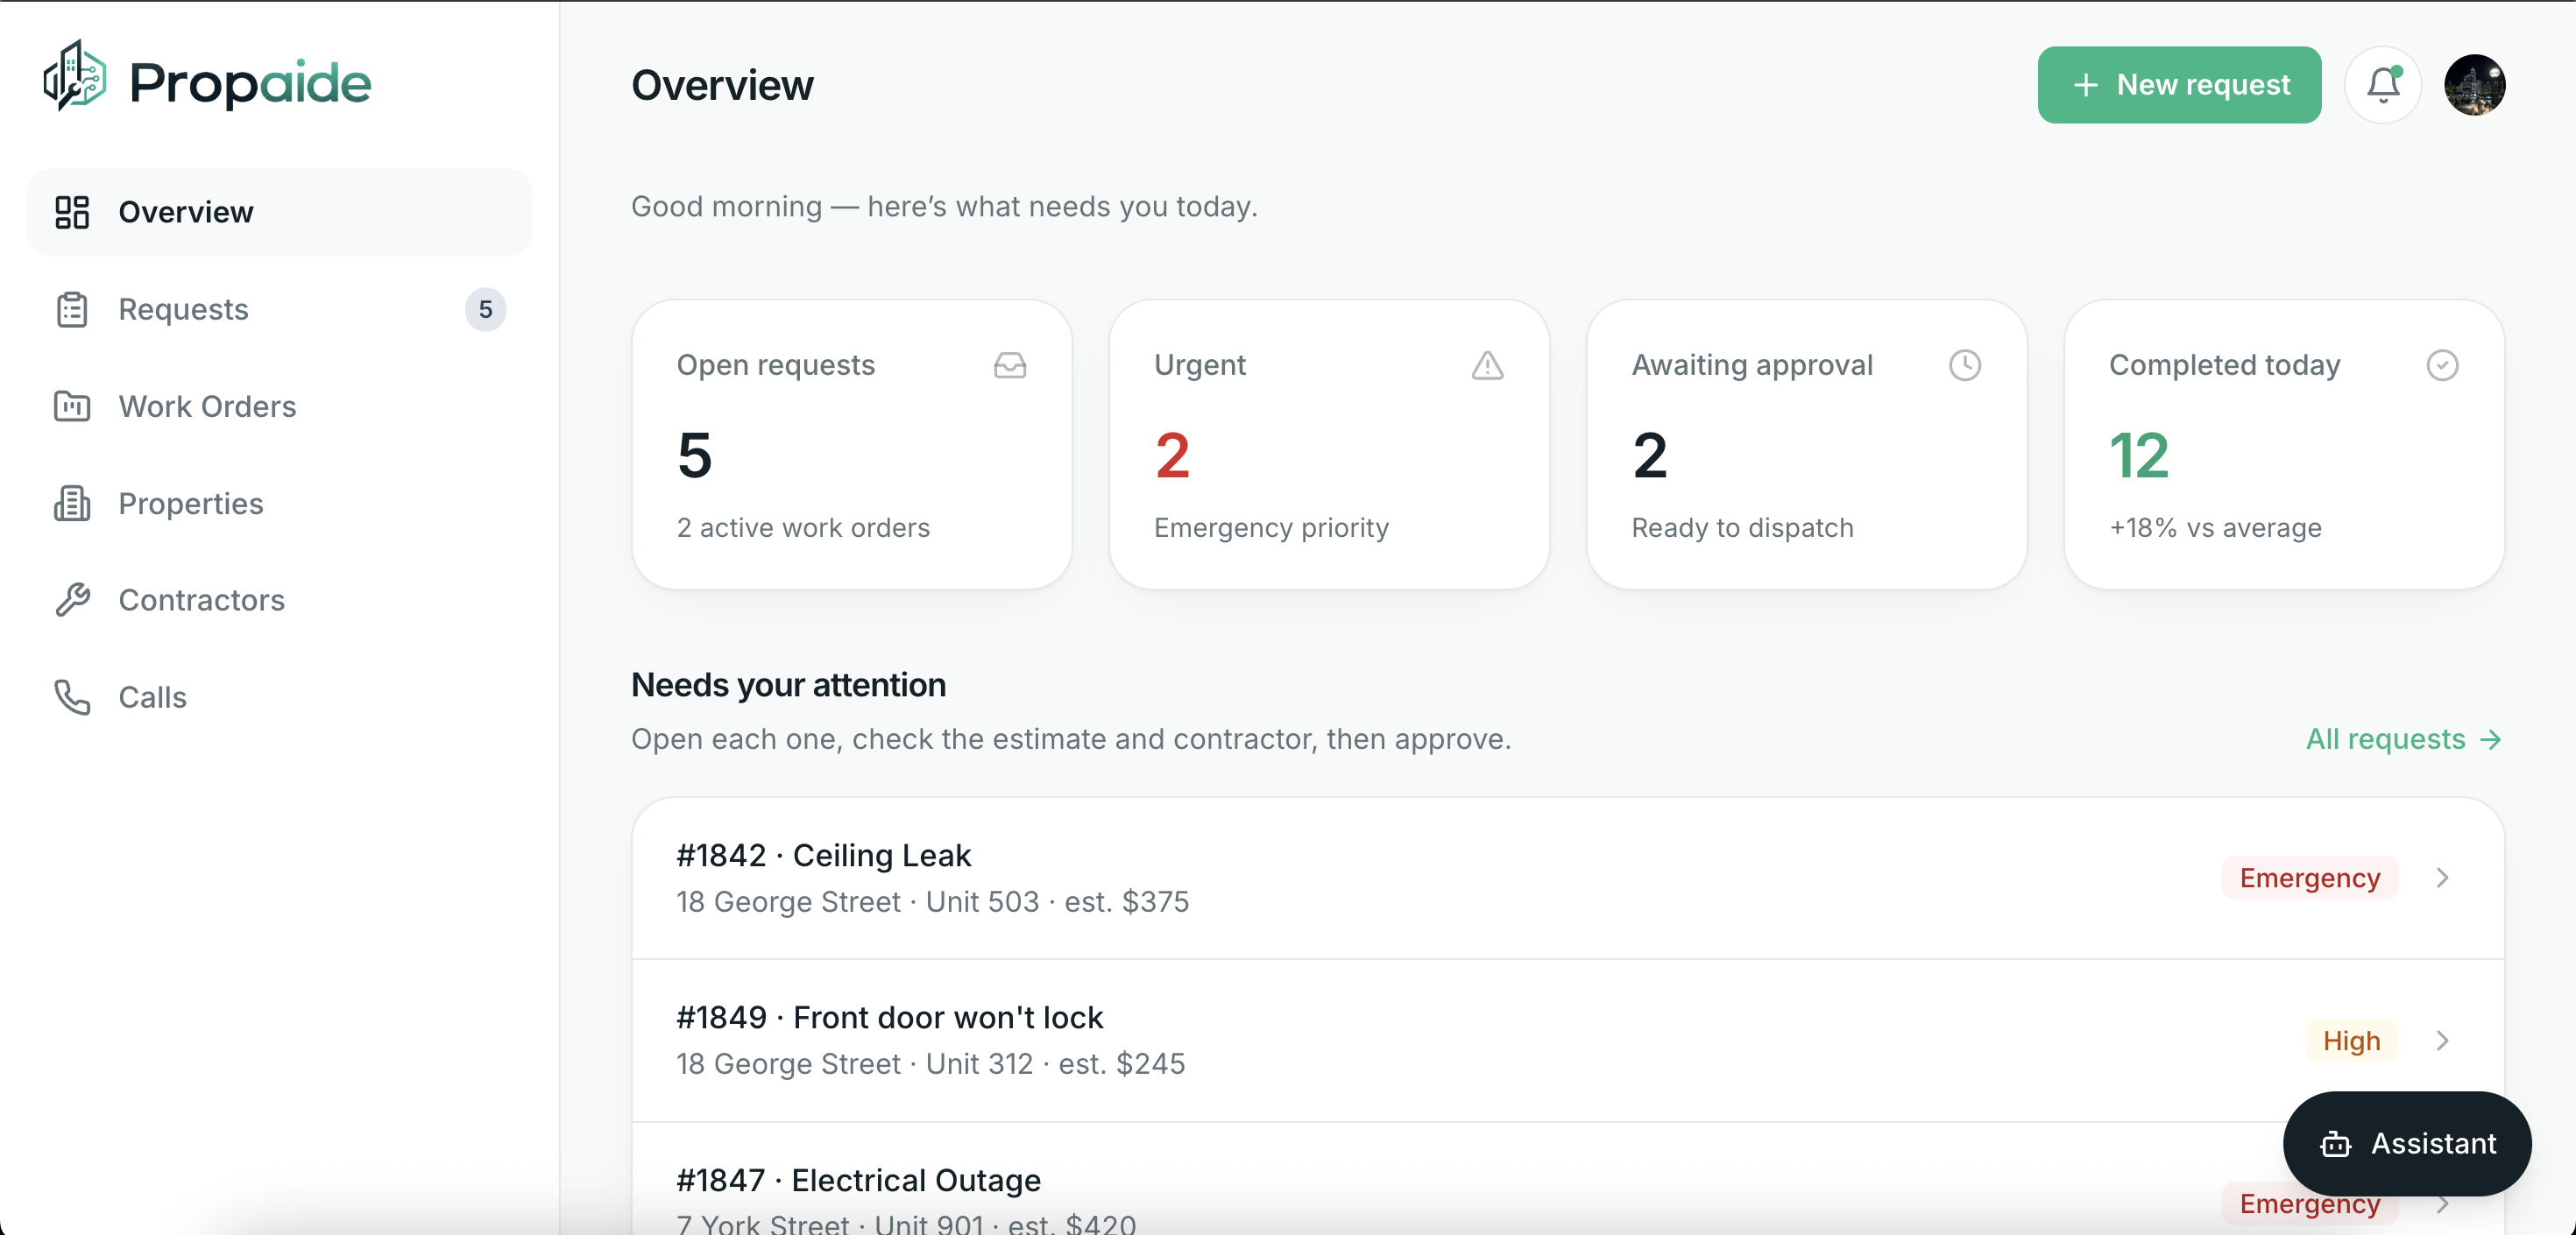Click the Work Orders folder icon
Viewport: 2576px width, 1235px height.
[72, 406]
